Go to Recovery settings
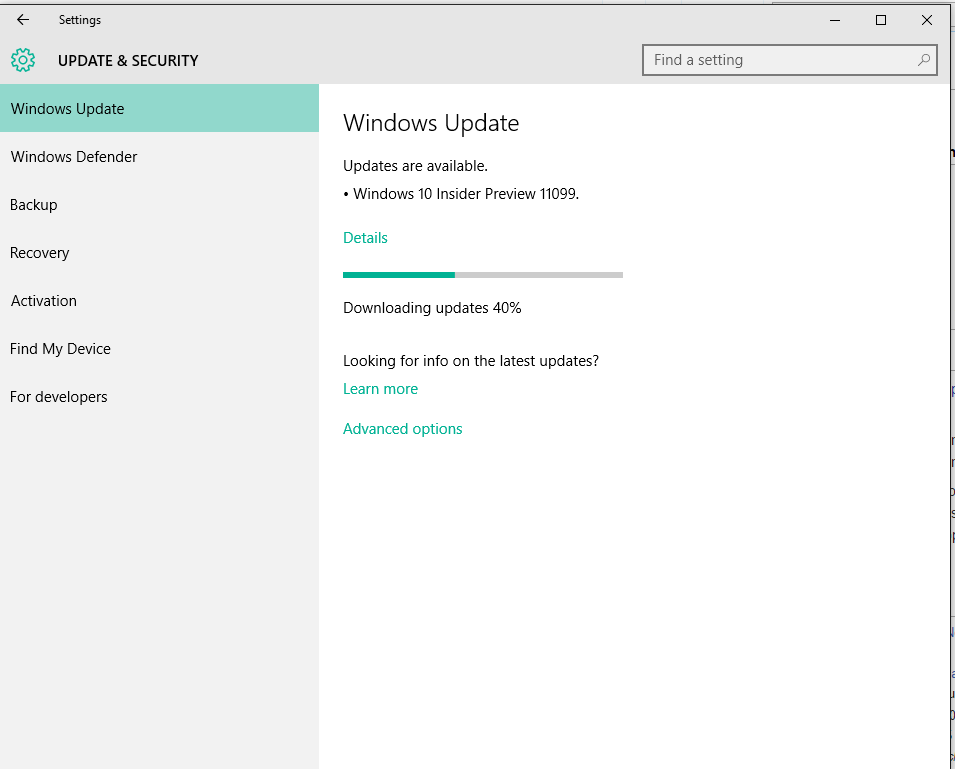Viewport: 955px width, 769px height. coord(160,253)
